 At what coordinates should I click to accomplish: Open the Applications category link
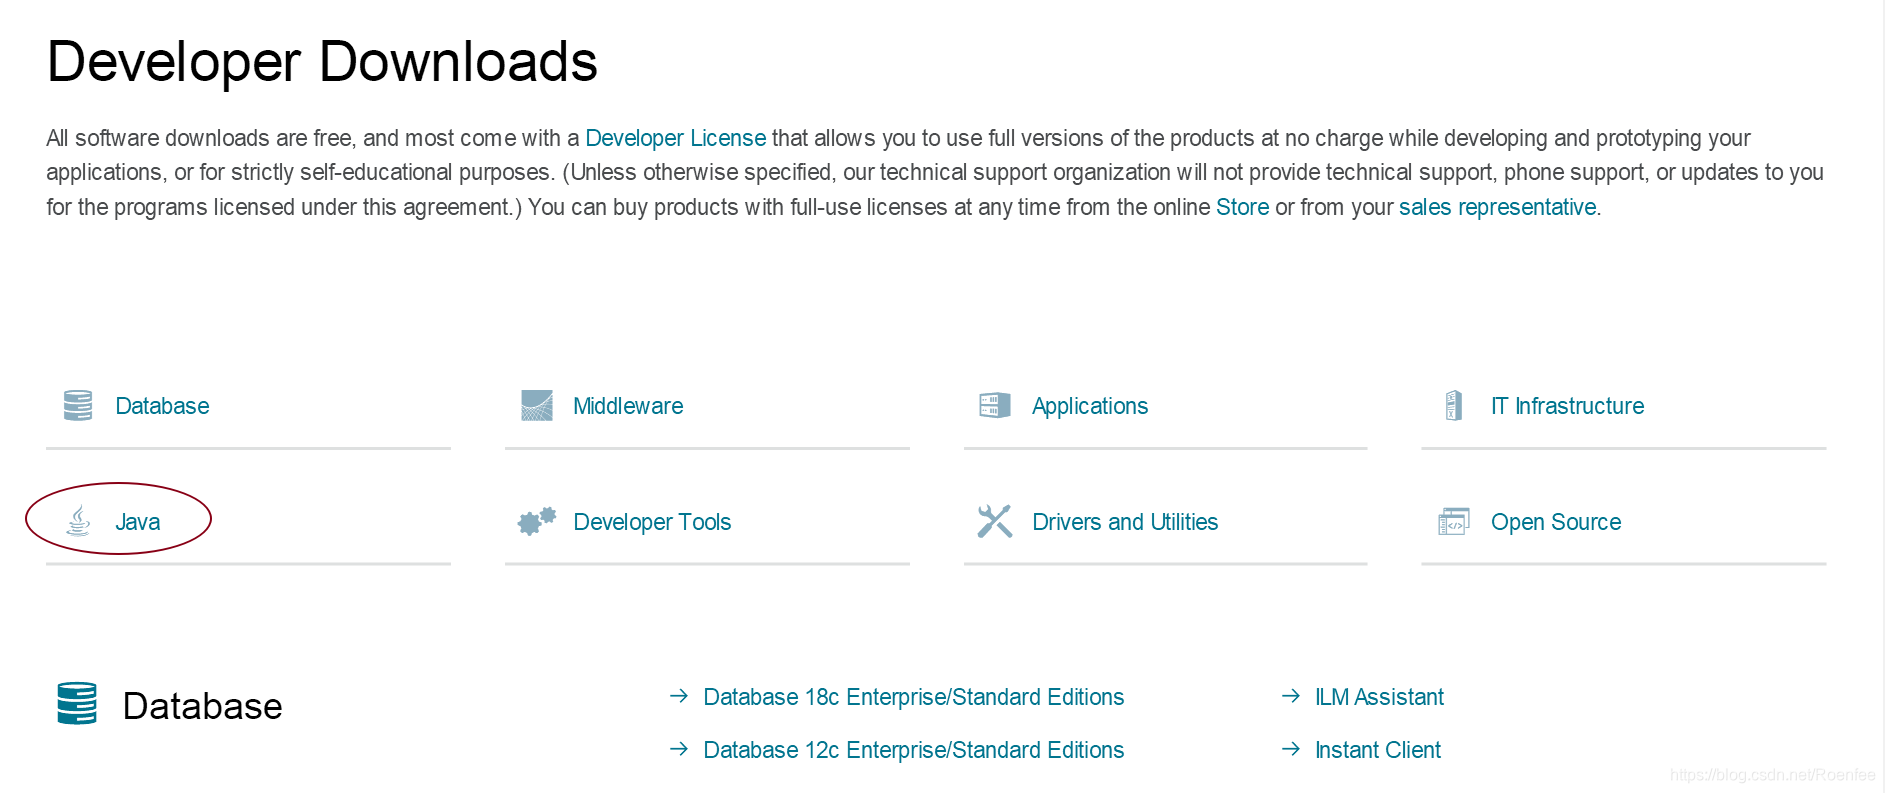[1090, 407]
